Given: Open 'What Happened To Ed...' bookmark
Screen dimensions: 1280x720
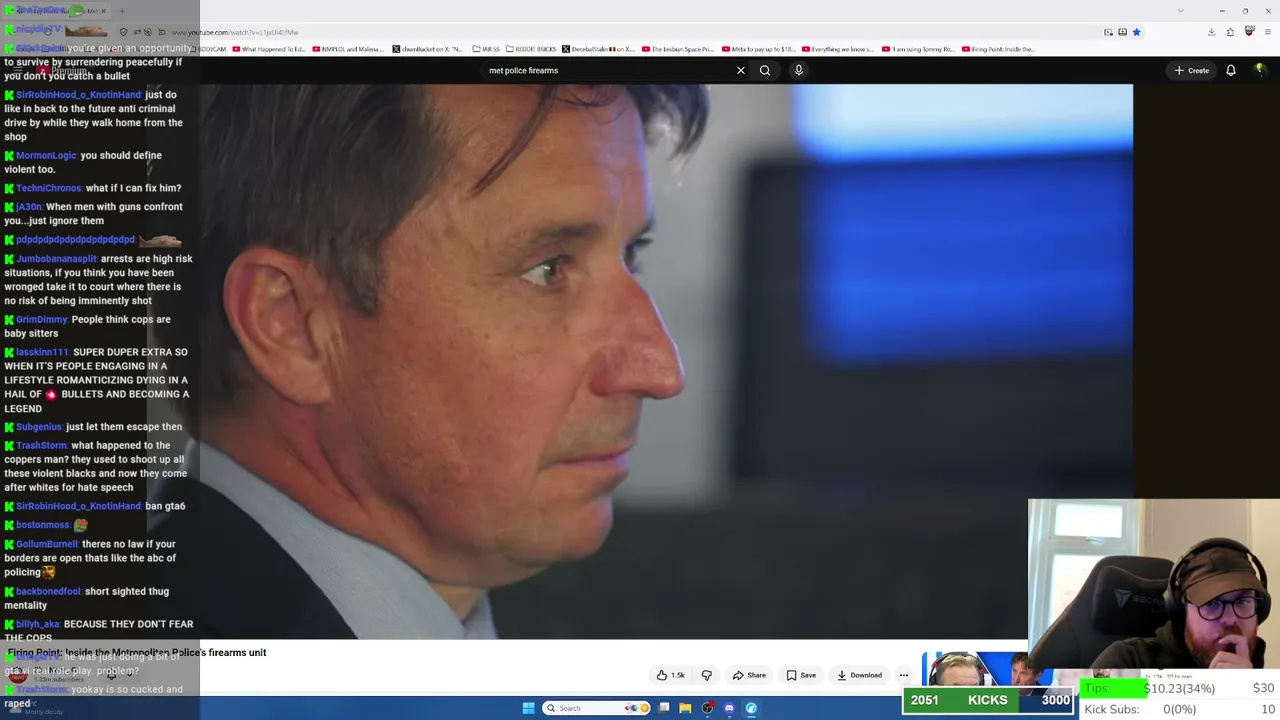Looking at the screenshot, I should click(269, 49).
